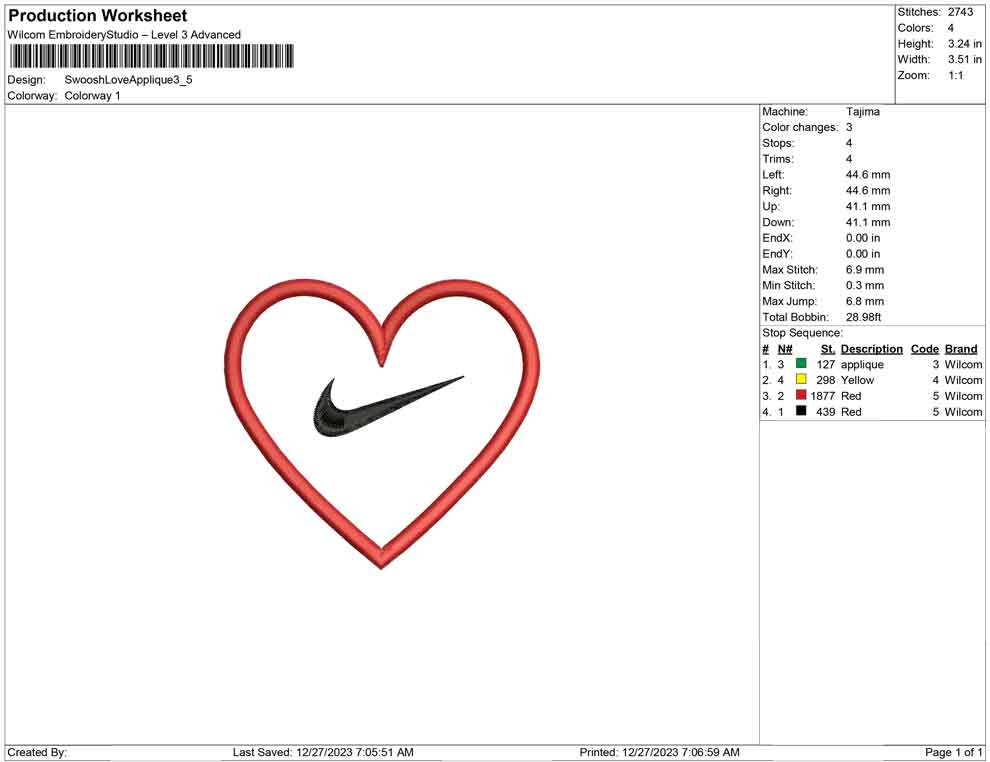Click the 'Wilcom EmbroideryStudio – Level 3 Advanced' text
Image resolution: width=990 pixels, height=762 pixels.
(124, 35)
